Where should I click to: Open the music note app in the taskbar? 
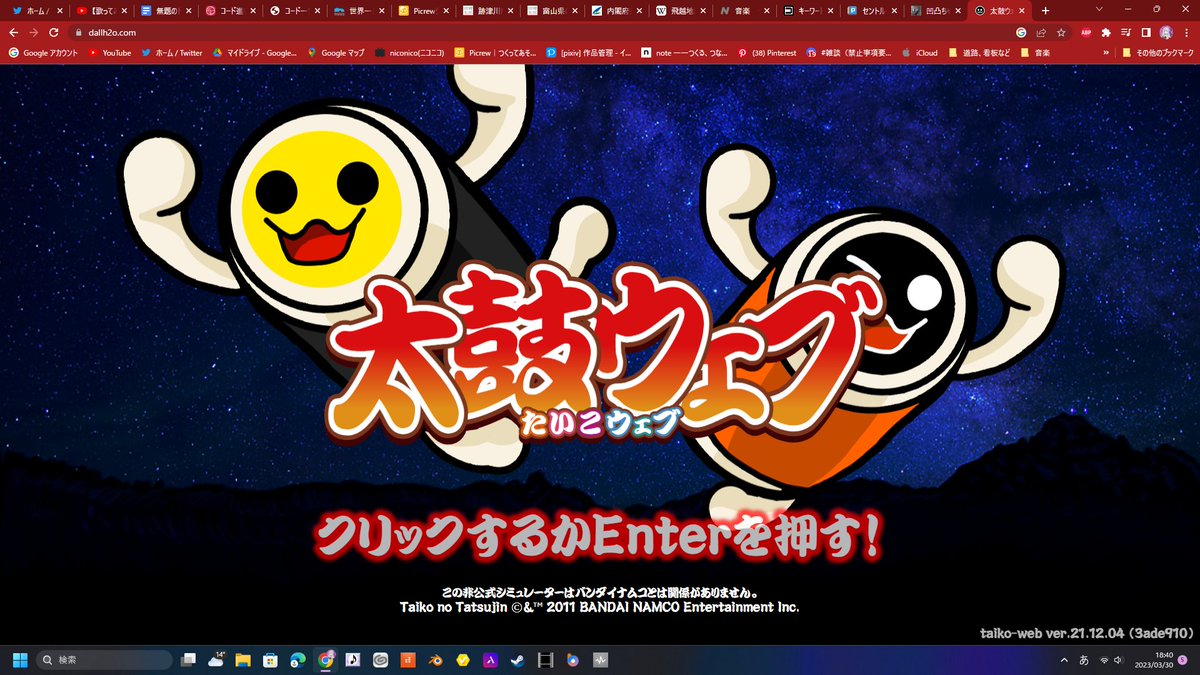click(x=352, y=660)
